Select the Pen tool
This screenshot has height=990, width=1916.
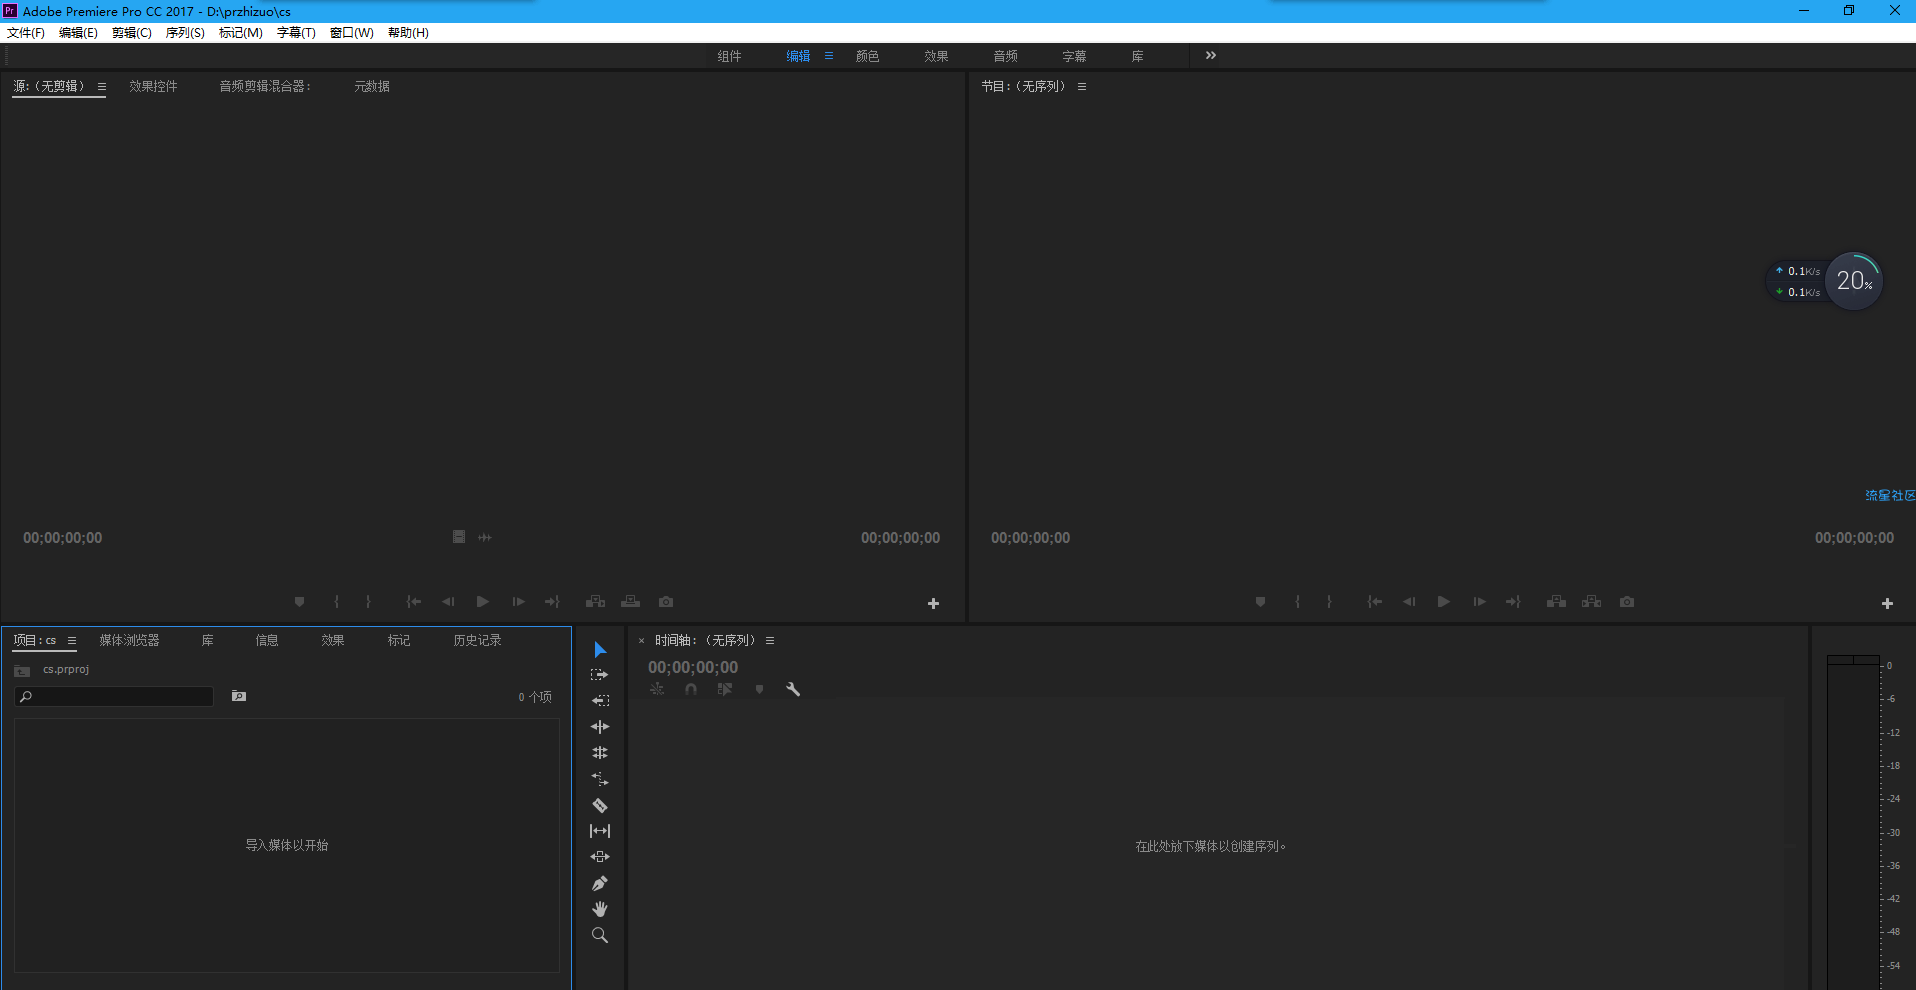[x=600, y=883]
